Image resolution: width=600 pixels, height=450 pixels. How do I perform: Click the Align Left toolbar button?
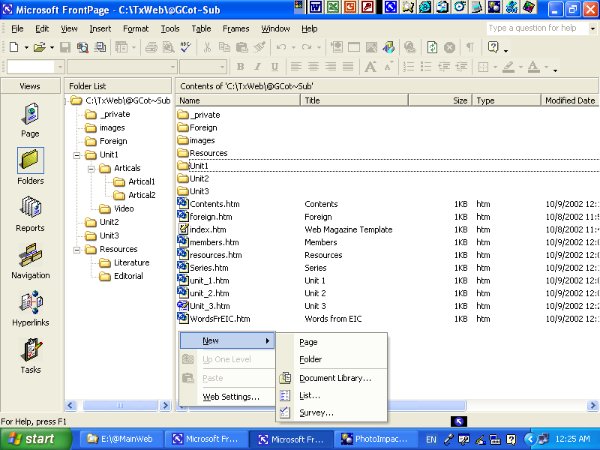pos(296,67)
